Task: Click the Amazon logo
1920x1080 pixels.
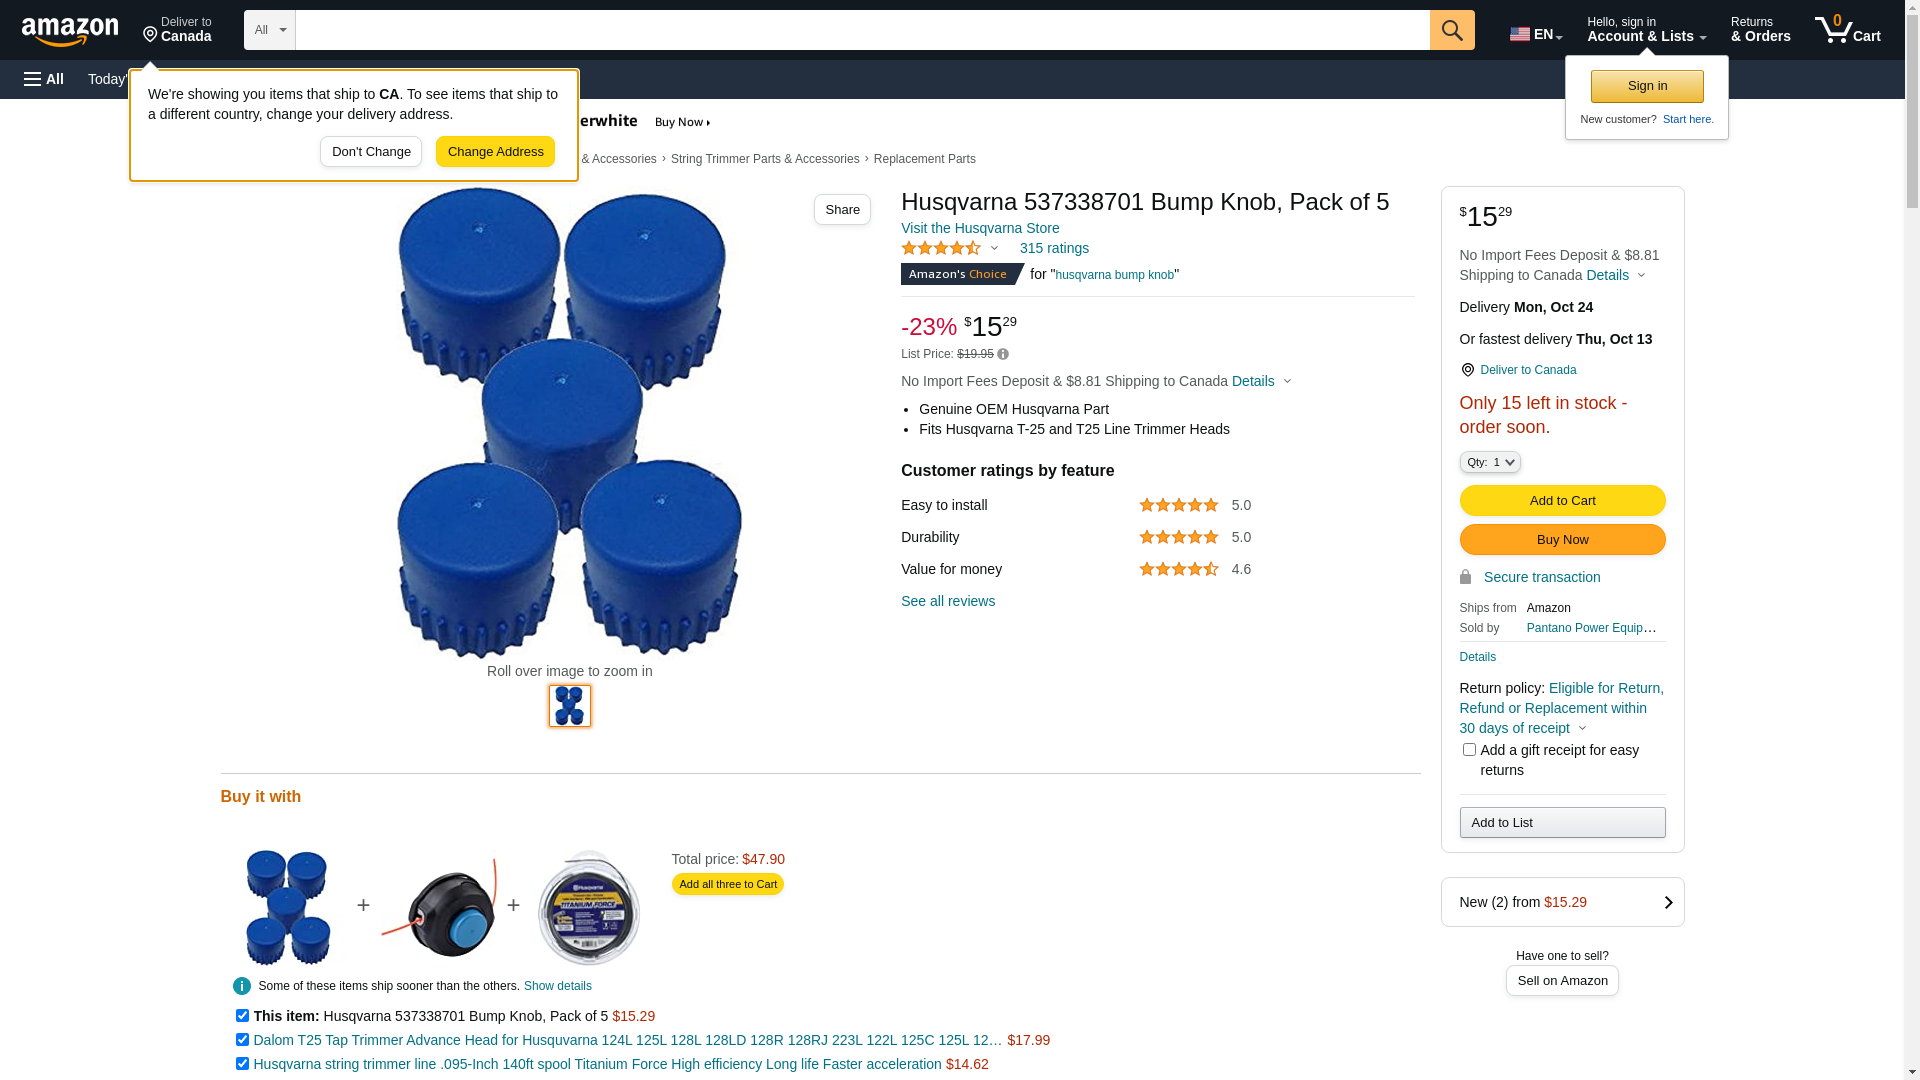Action: 70,32
